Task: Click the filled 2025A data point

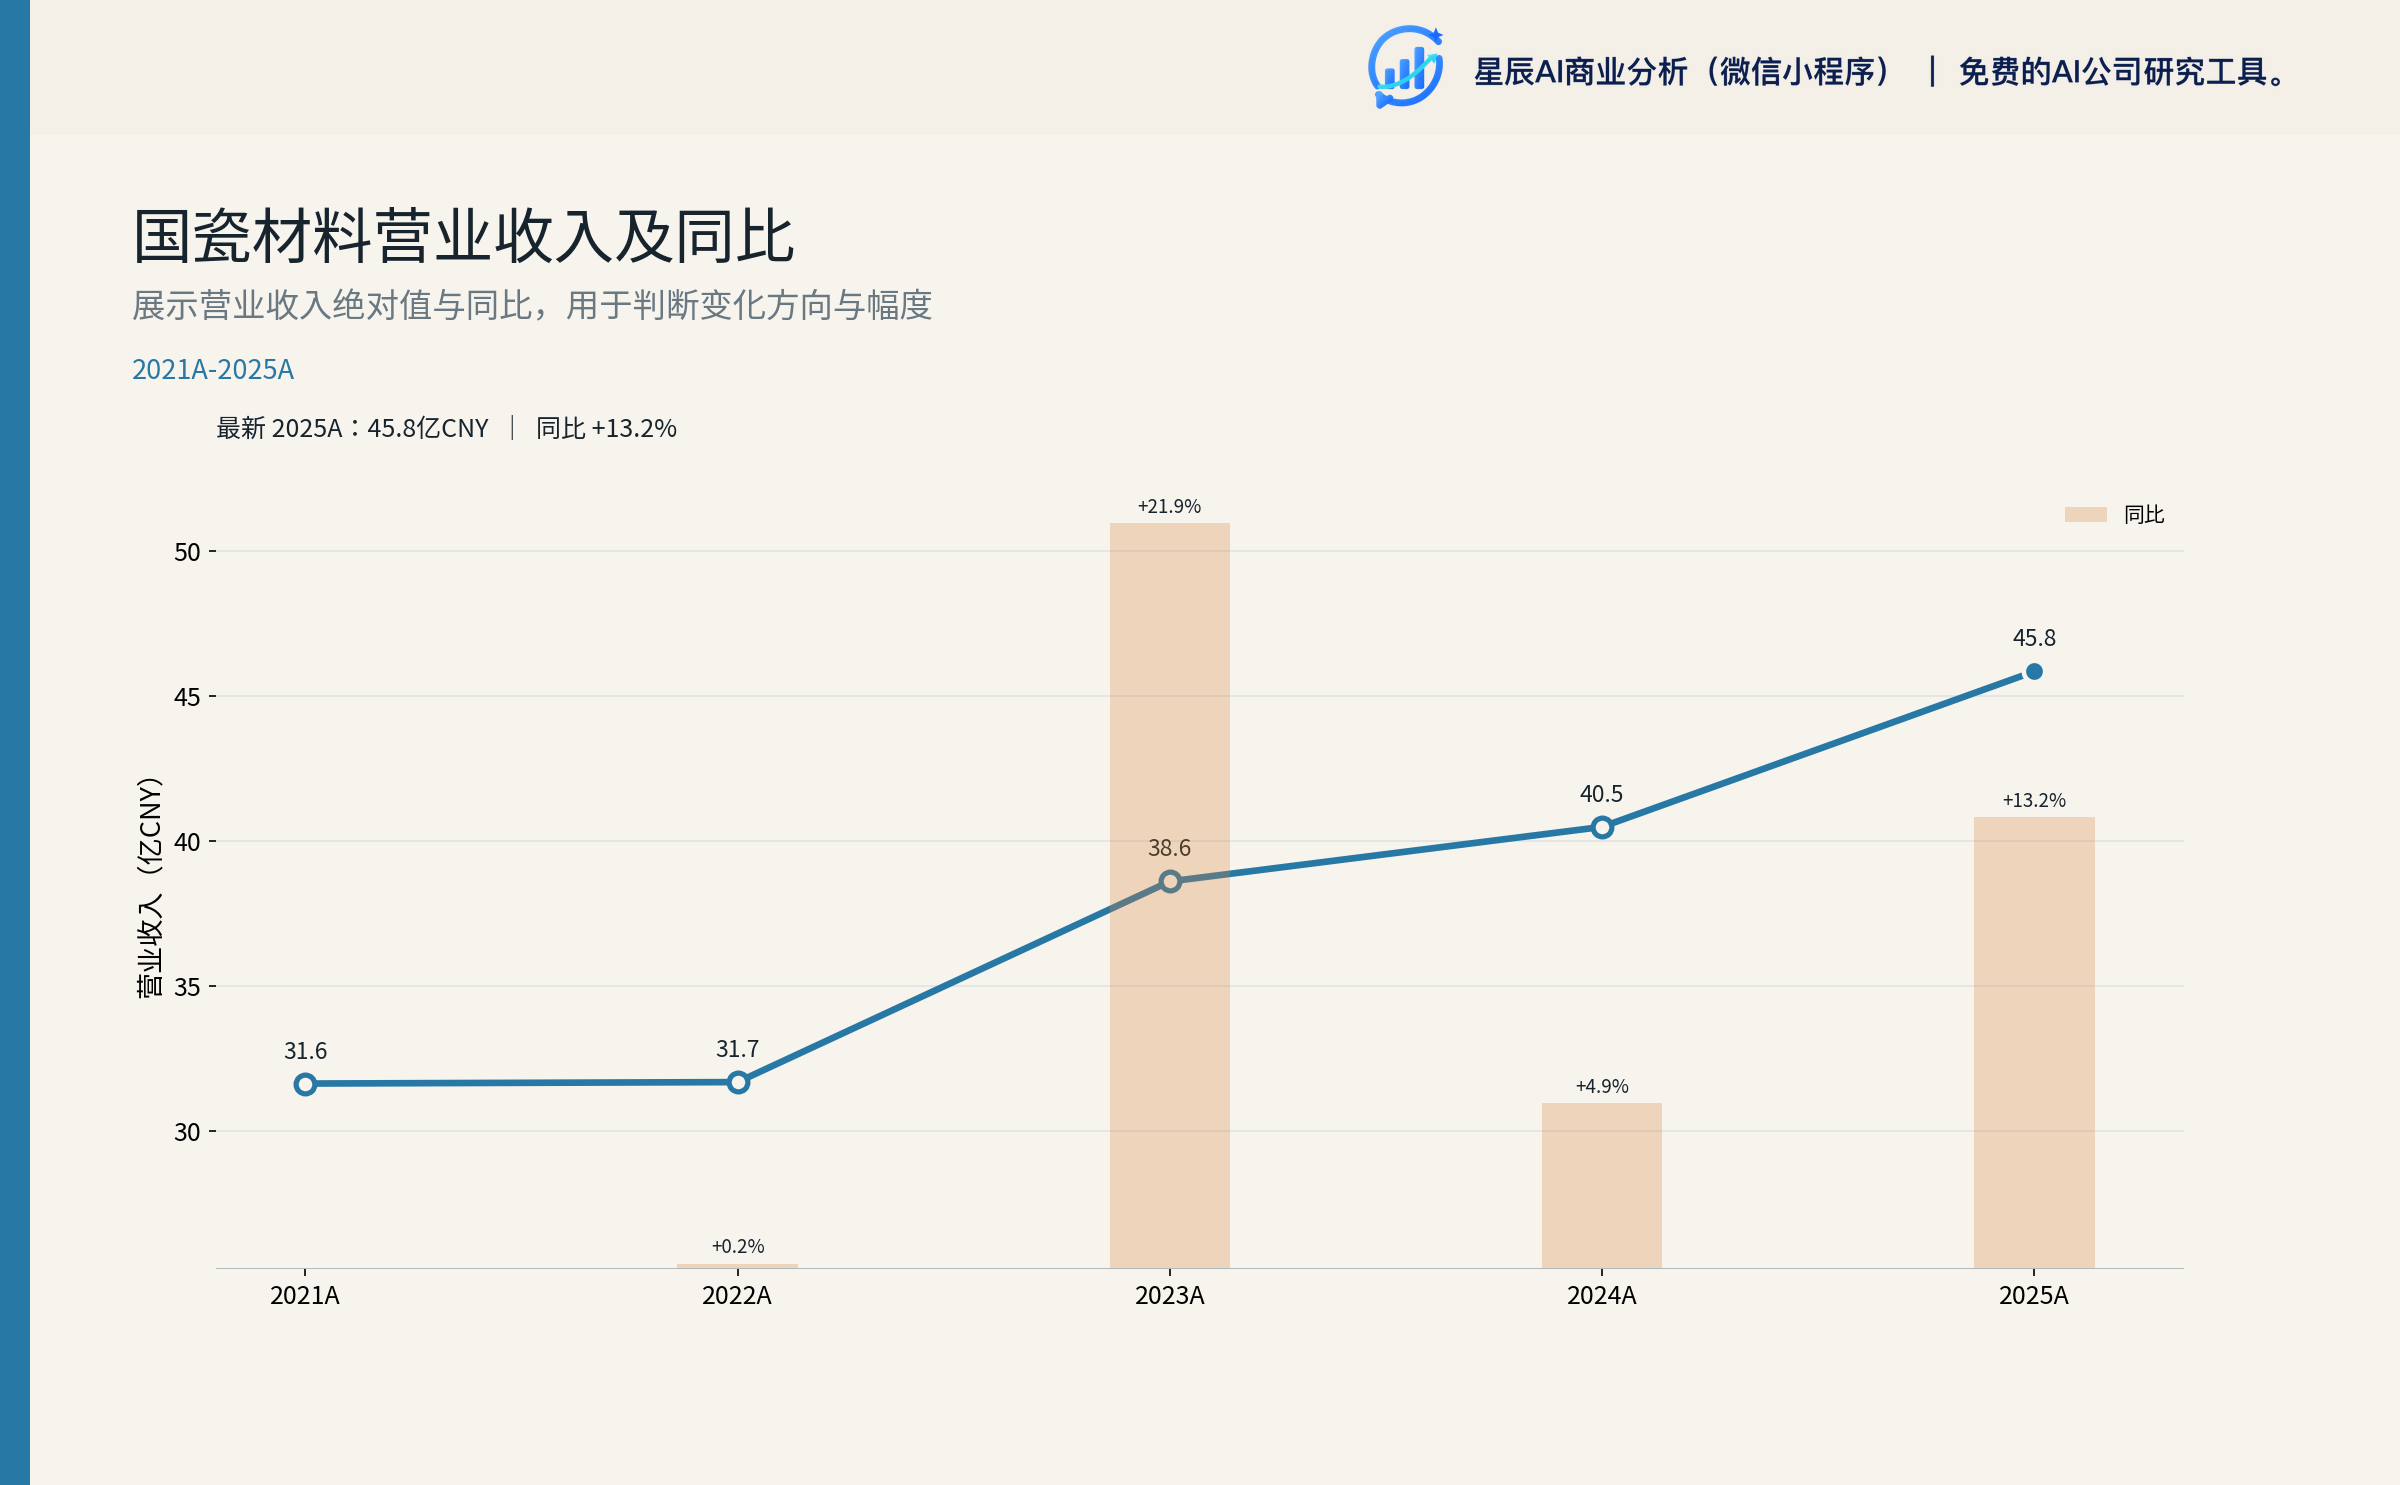Action: tap(2034, 672)
